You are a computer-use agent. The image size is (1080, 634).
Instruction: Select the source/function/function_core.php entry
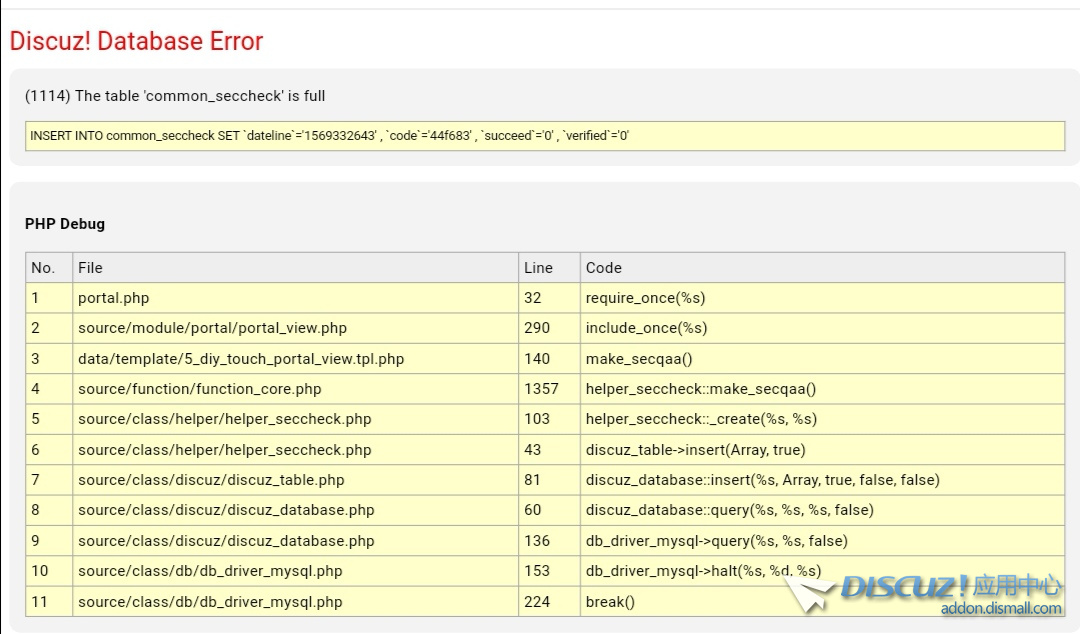199,389
